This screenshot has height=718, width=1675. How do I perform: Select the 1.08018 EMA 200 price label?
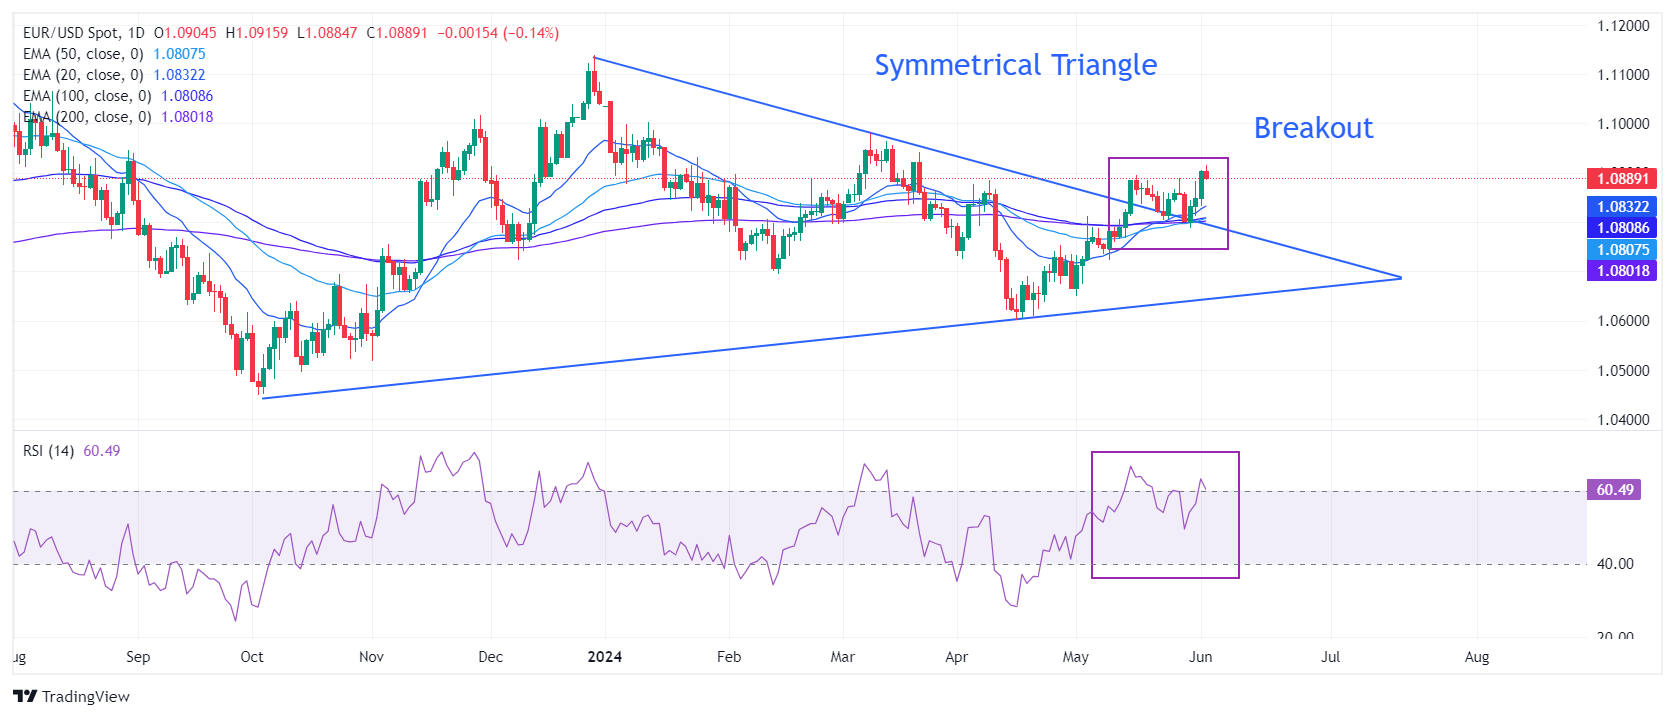[x=1621, y=271]
